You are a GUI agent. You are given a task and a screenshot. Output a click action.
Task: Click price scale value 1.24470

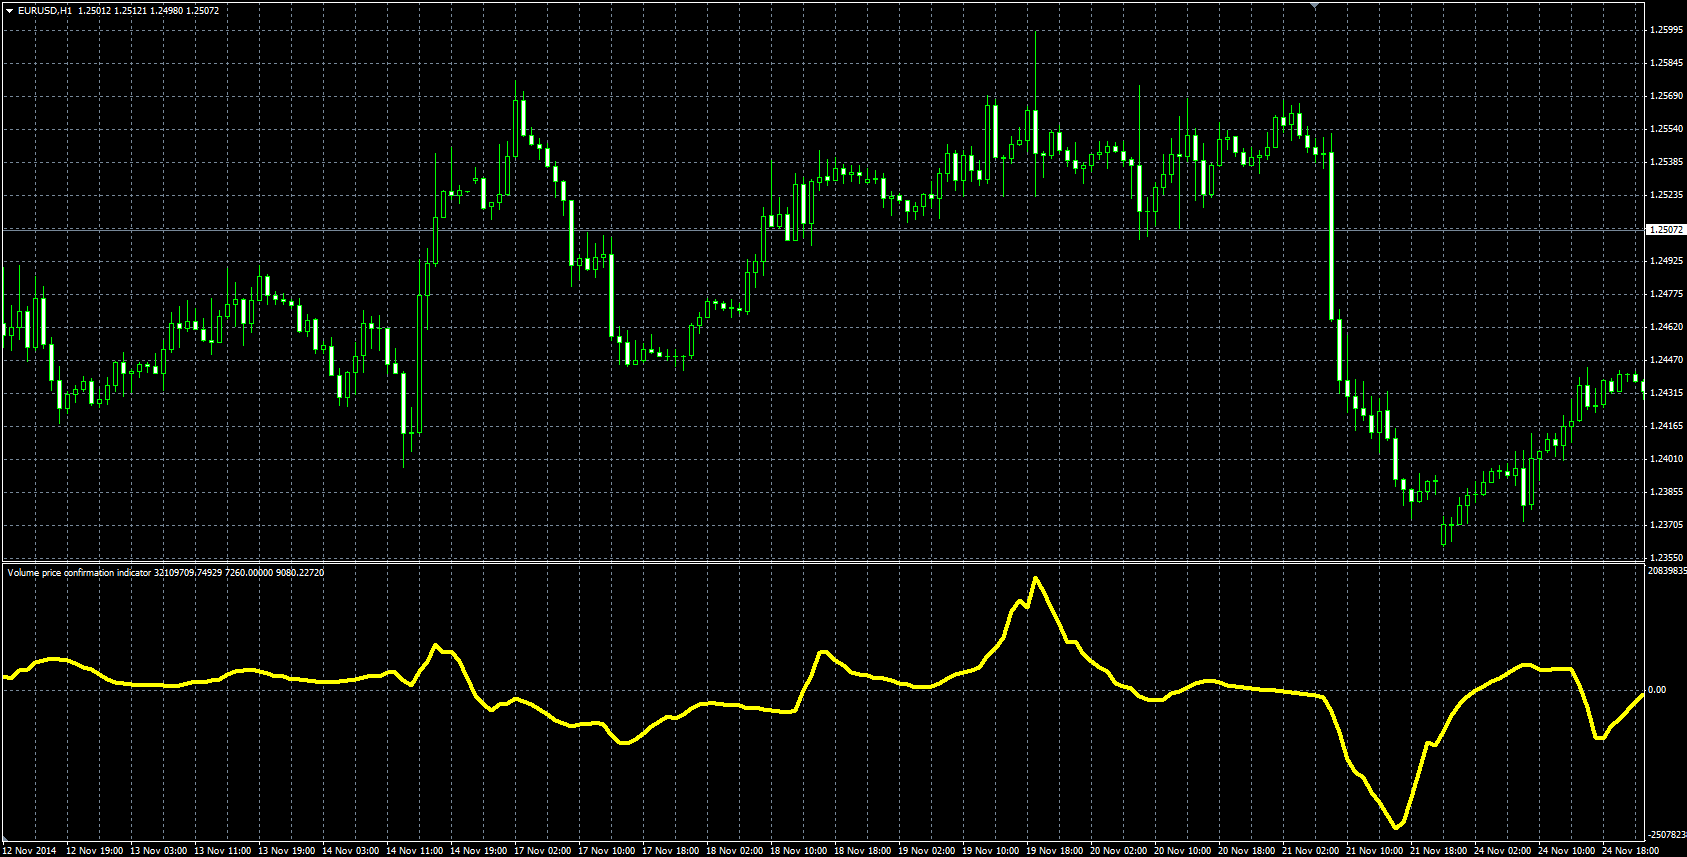pyautogui.click(x=1665, y=360)
